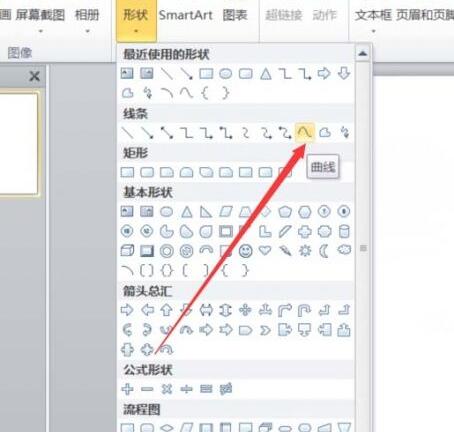Choose the cross shape under 基本形状

[x=305, y=231]
